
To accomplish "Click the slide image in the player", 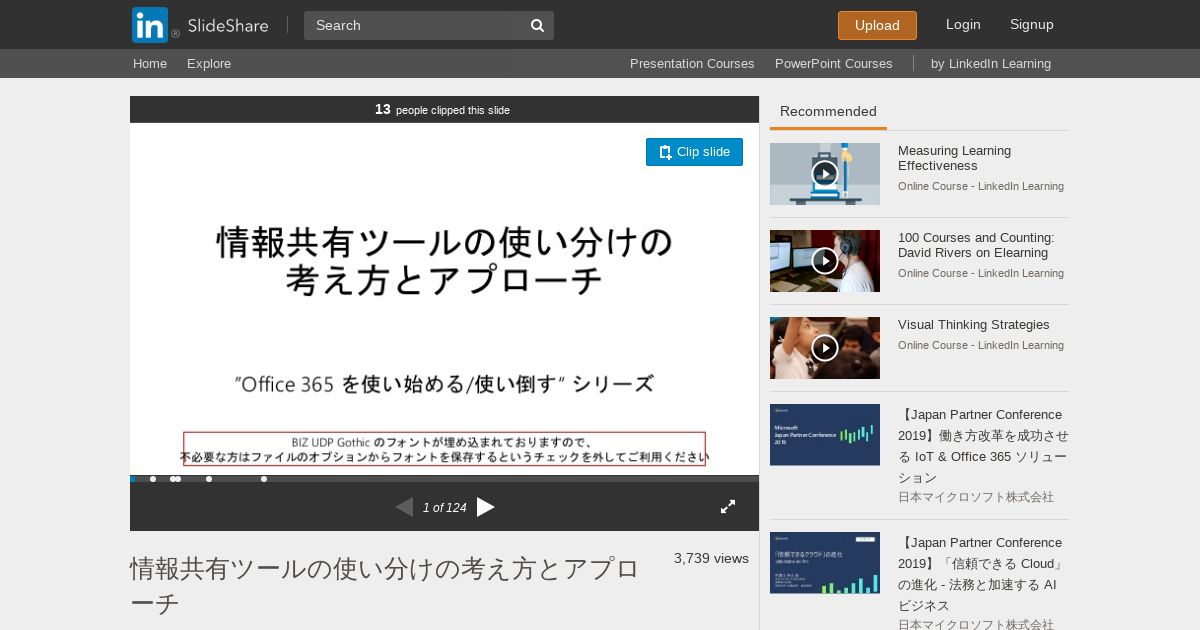I will 444,299.
